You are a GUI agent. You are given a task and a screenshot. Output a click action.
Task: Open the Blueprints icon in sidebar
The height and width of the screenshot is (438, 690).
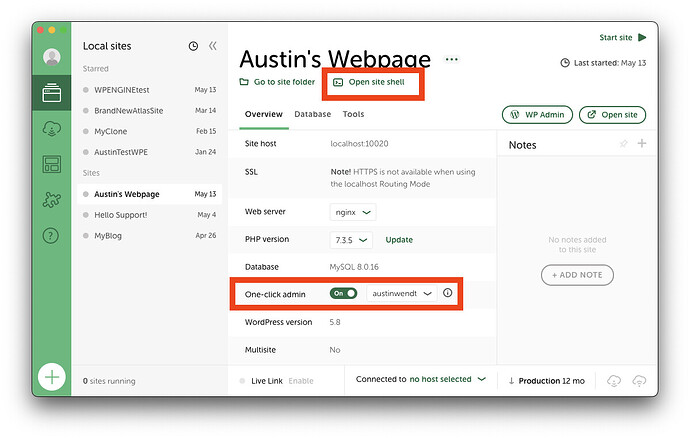point(51,164)
